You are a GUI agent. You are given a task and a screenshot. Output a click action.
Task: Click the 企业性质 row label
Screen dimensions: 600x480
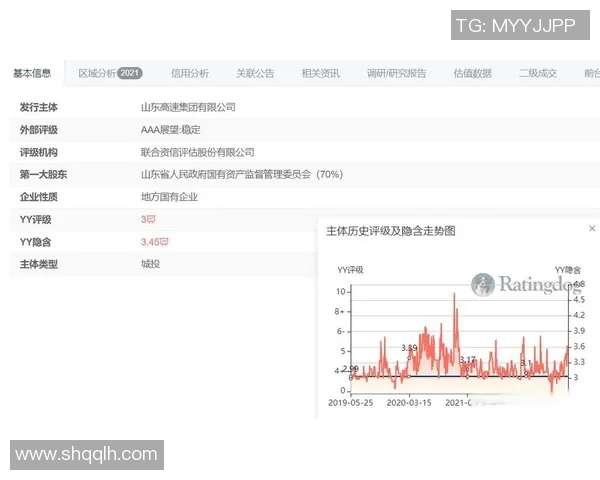tap(39, 197)
